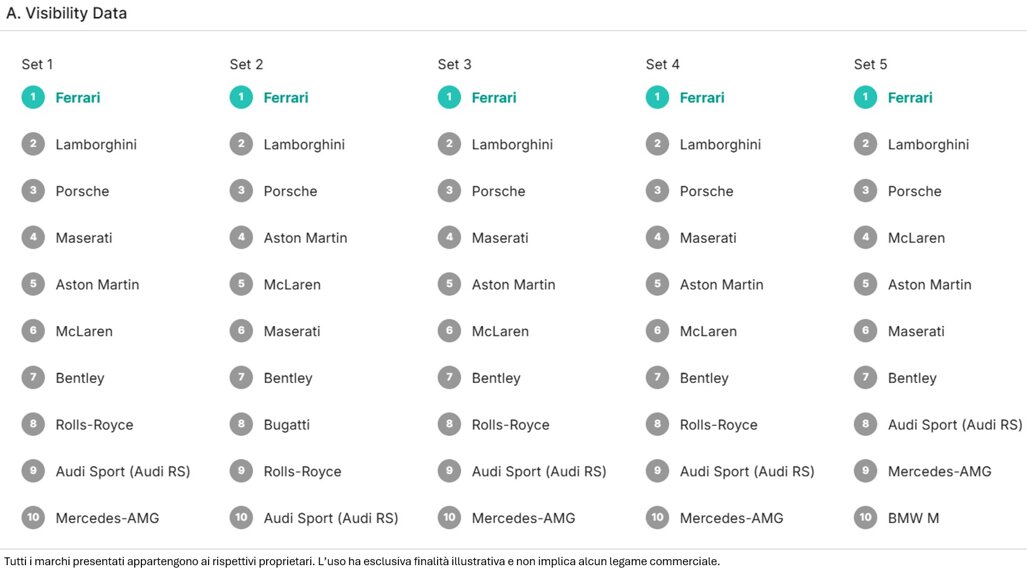This screenshot has height=570, width=1027.
Task: Select Mercedes-AMG in Set 1
Action: pos(107,518)
